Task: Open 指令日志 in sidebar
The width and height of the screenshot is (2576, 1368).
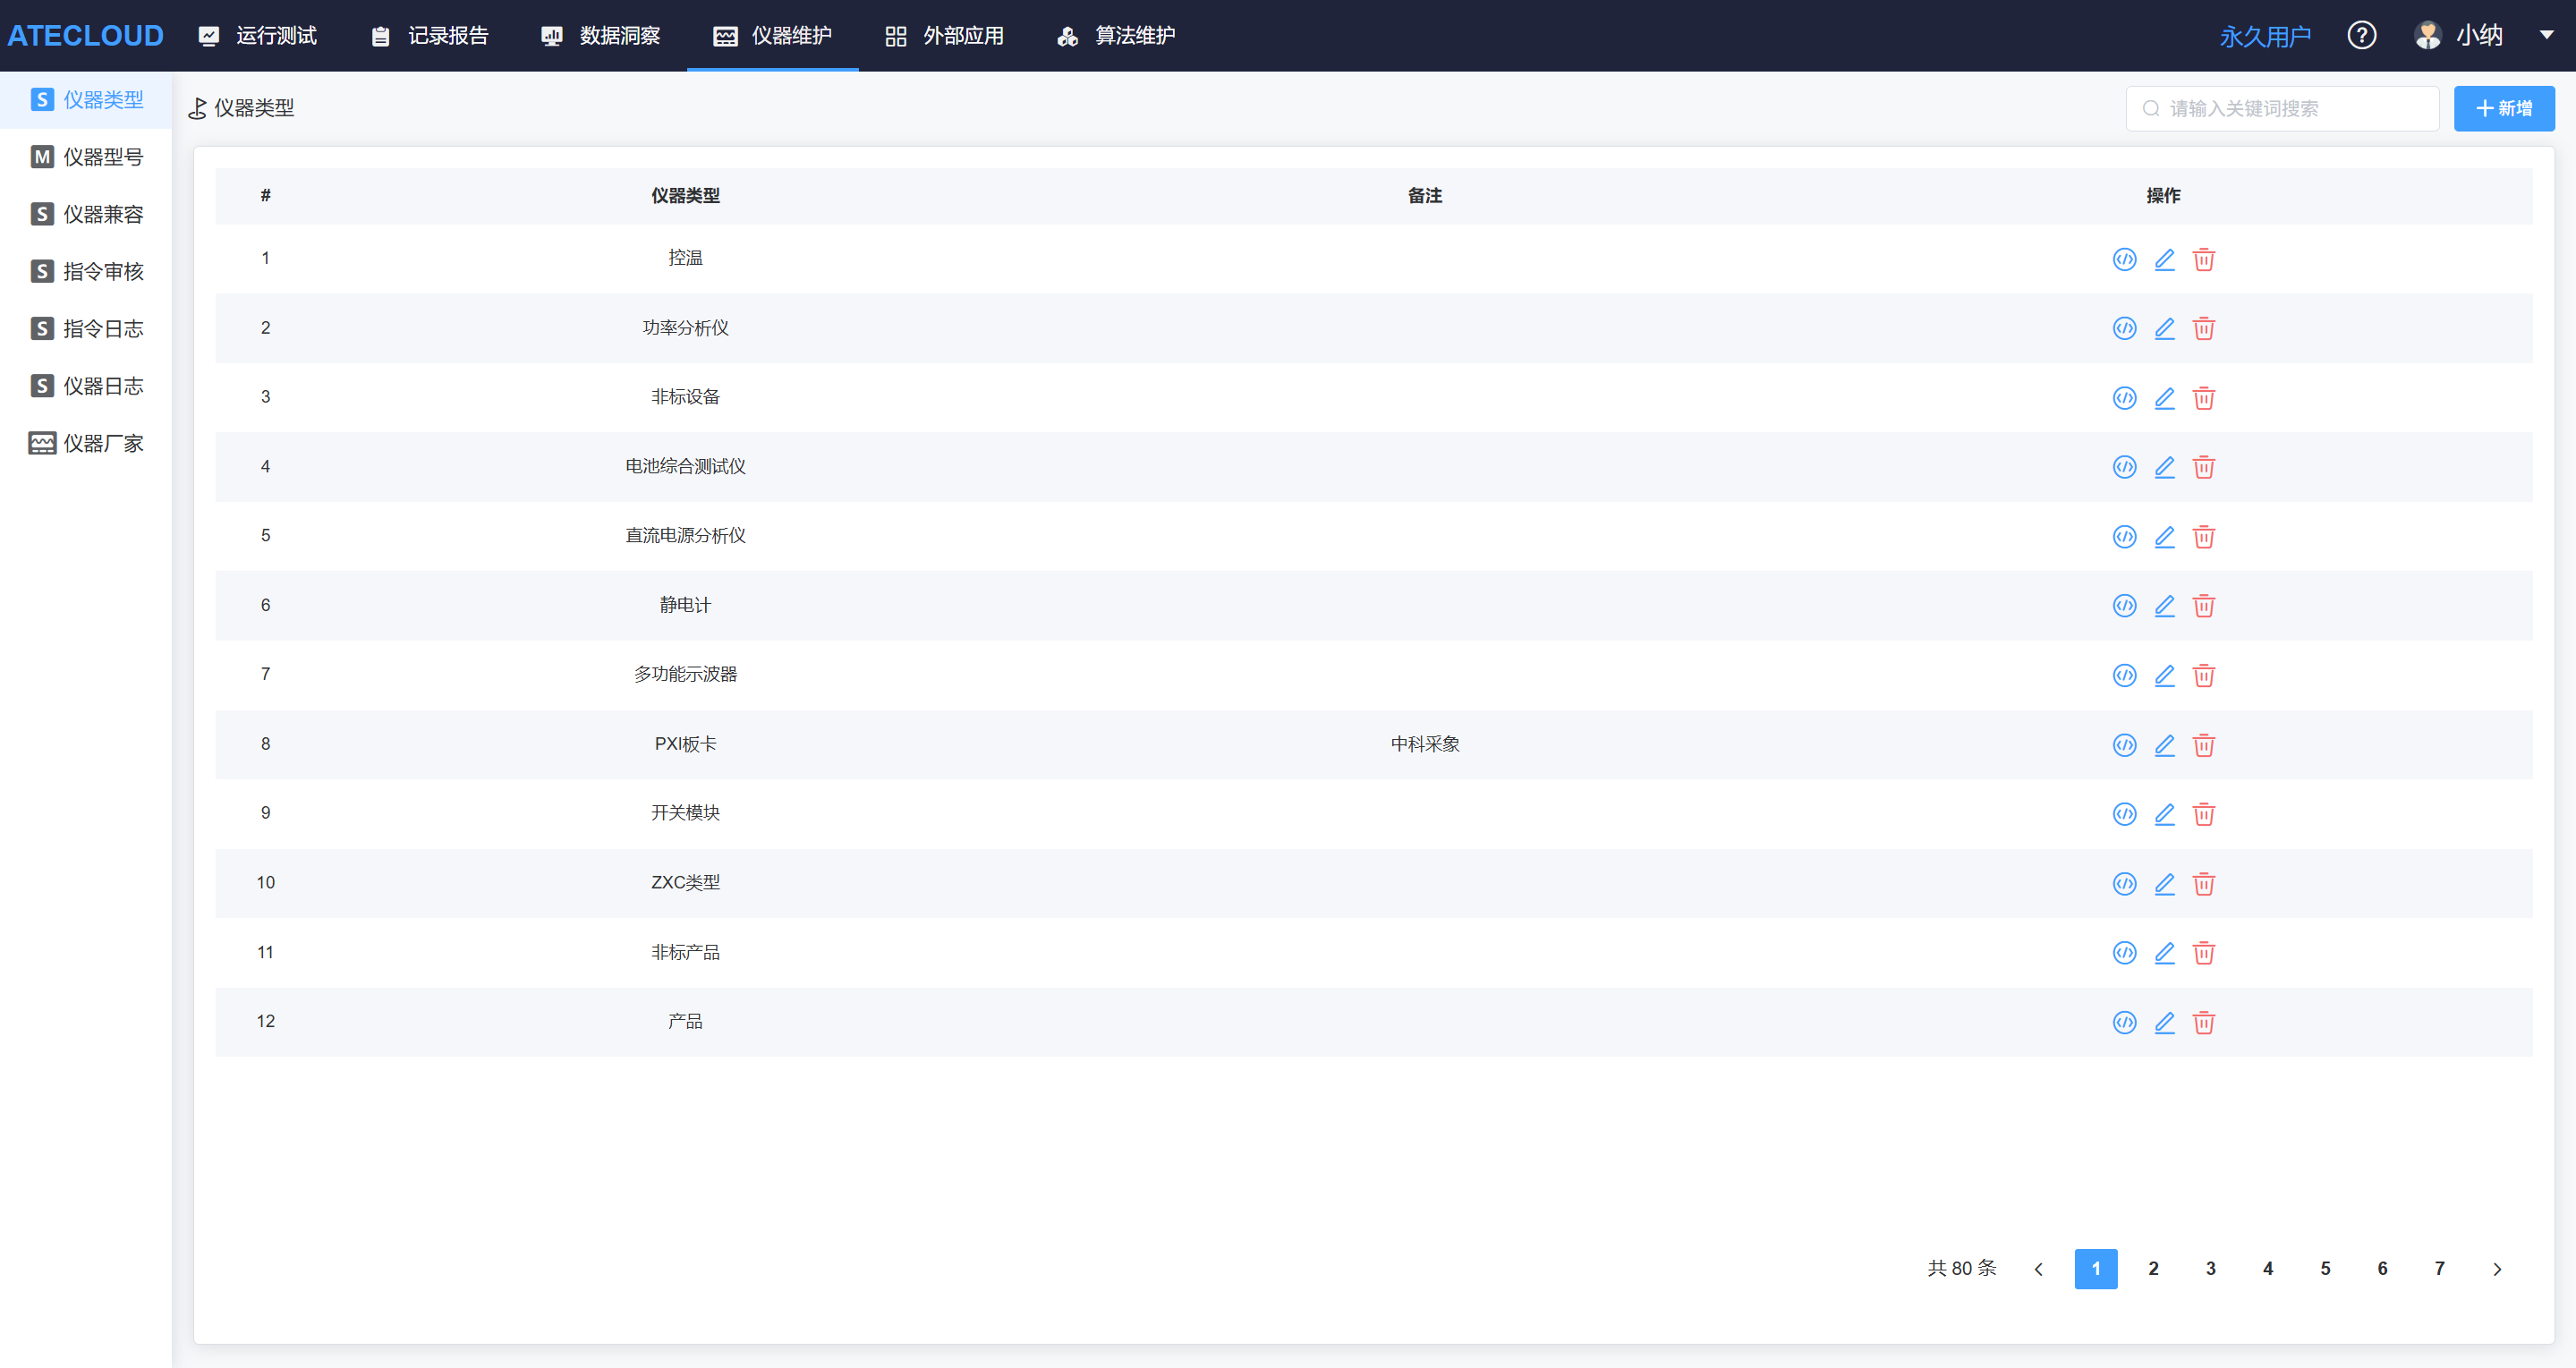Action: [x=86, y=328]
